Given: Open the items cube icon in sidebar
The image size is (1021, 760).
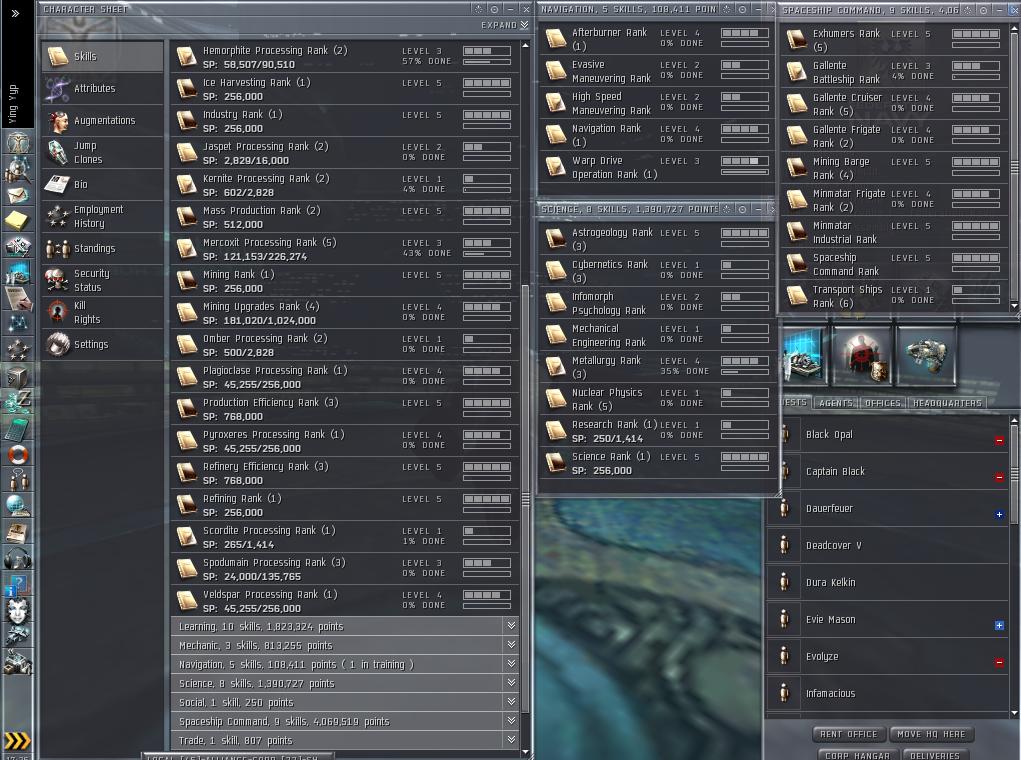Looking at the screenshot, I should [x=18, y=376].
